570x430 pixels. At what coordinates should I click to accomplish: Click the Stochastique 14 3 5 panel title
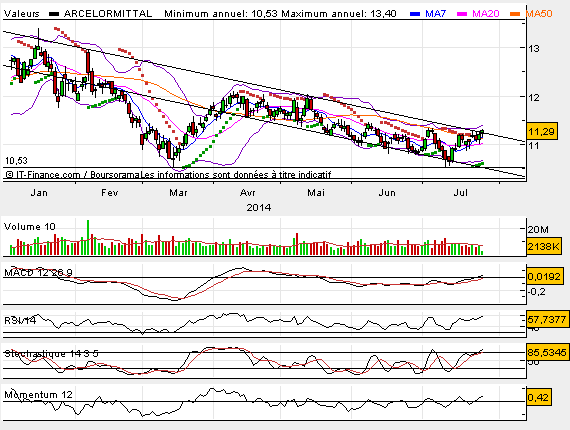click(51, 353)
